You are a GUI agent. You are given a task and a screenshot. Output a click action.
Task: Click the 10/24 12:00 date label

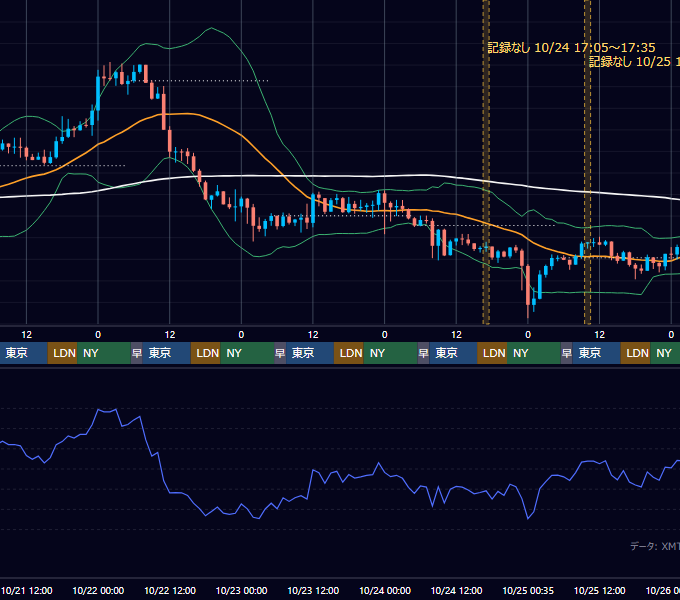pos(456,590)
